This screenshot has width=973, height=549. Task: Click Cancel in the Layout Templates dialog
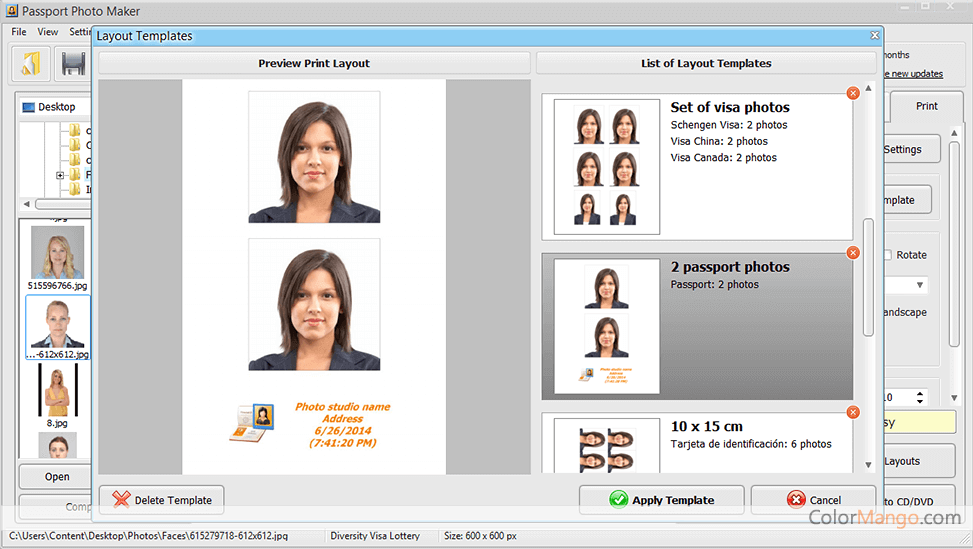point(813,500)
